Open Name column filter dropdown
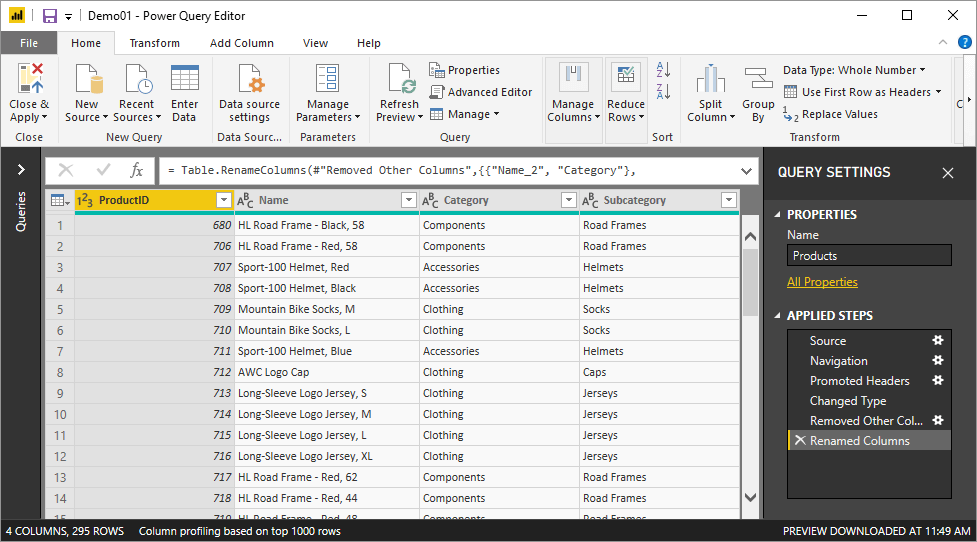The height and width of the screenshot is (542, 977). click(x=409, y=200)
